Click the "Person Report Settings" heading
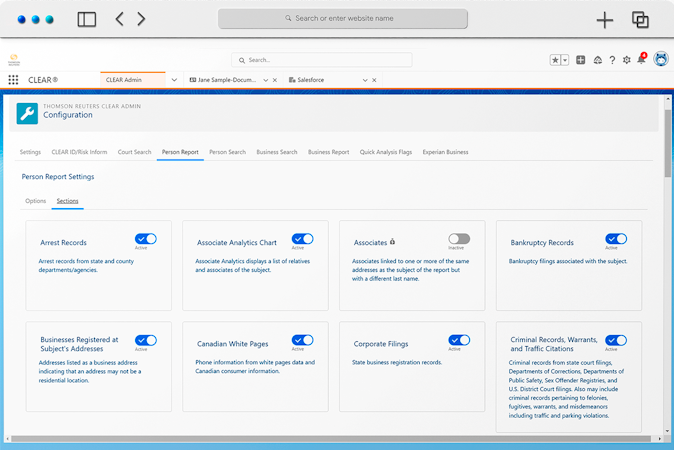This screenshot has width=674, height=450. 58,177
